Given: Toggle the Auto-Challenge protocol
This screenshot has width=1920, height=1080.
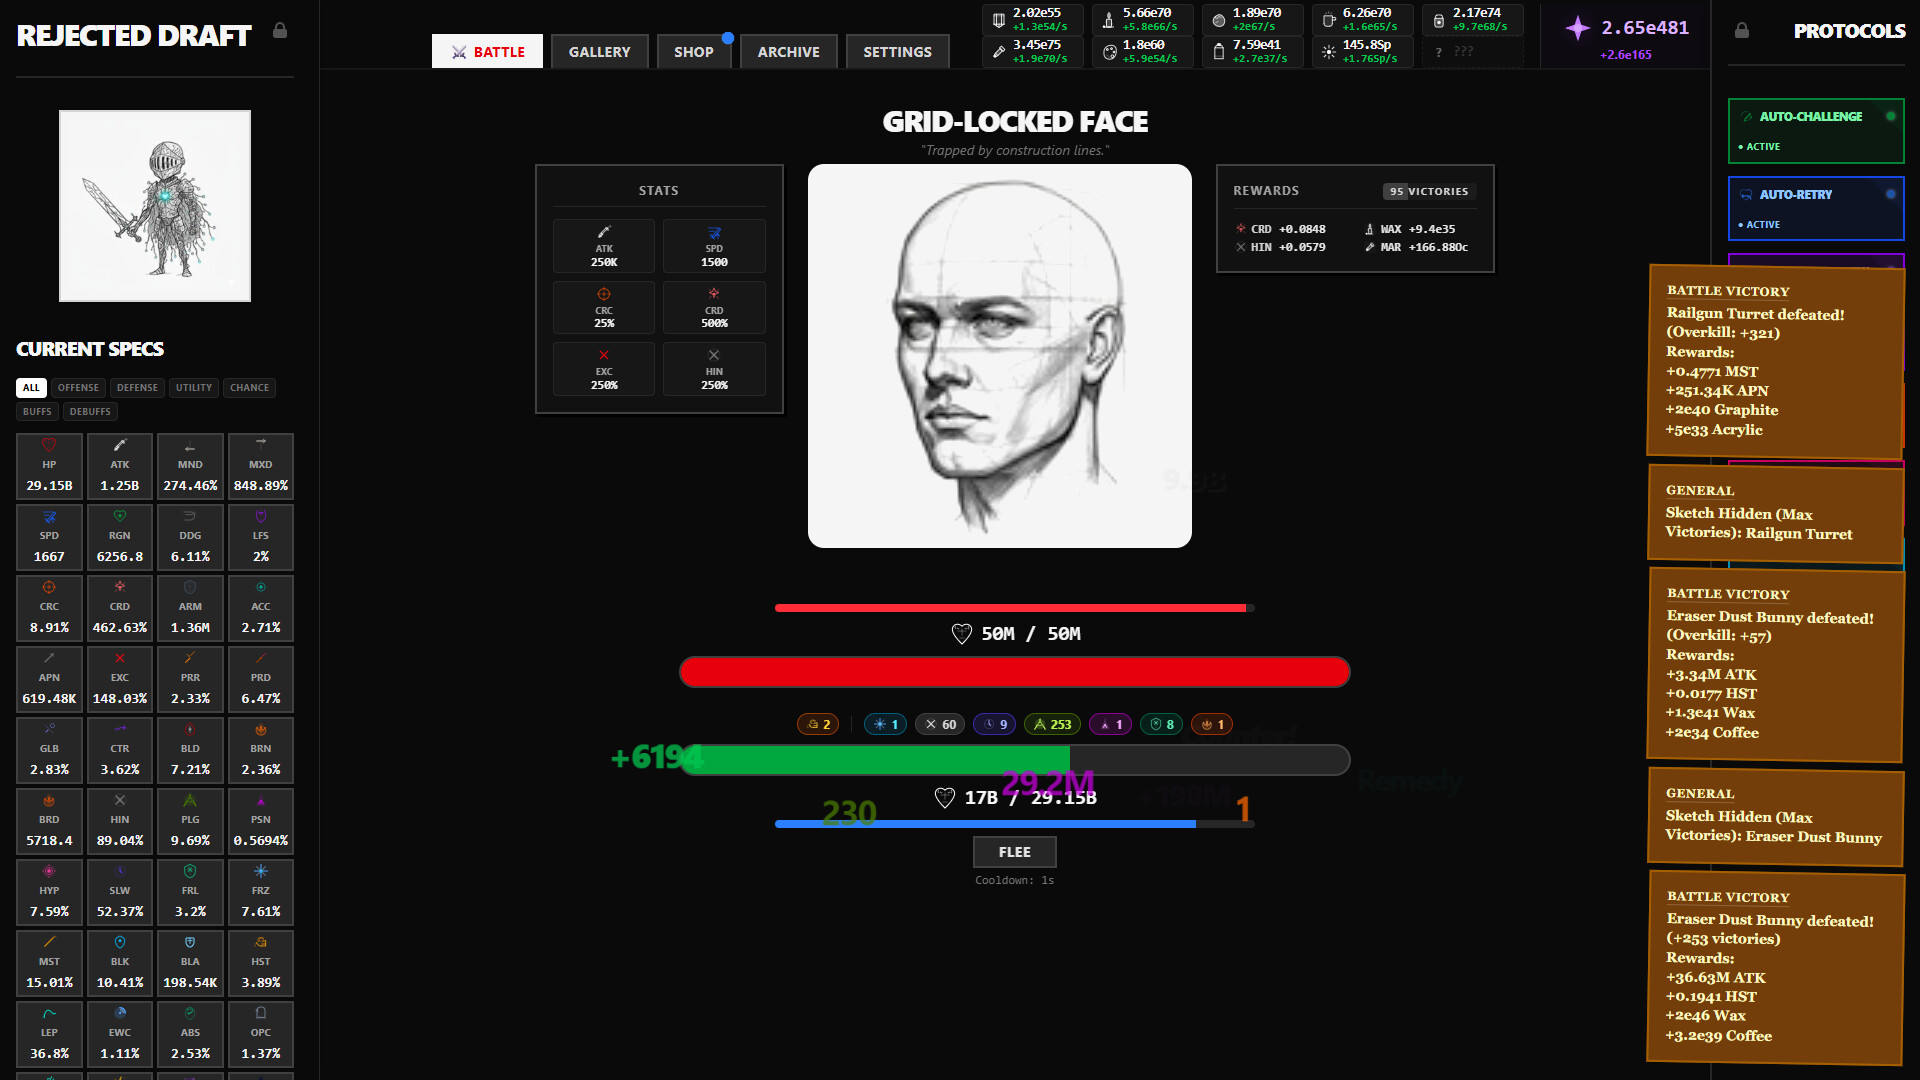Looking at the screenshot, I should point(1815,131).
